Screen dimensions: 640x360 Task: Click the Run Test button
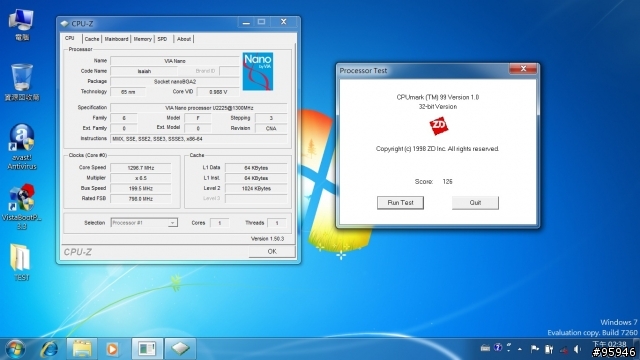tap(400, 202)
